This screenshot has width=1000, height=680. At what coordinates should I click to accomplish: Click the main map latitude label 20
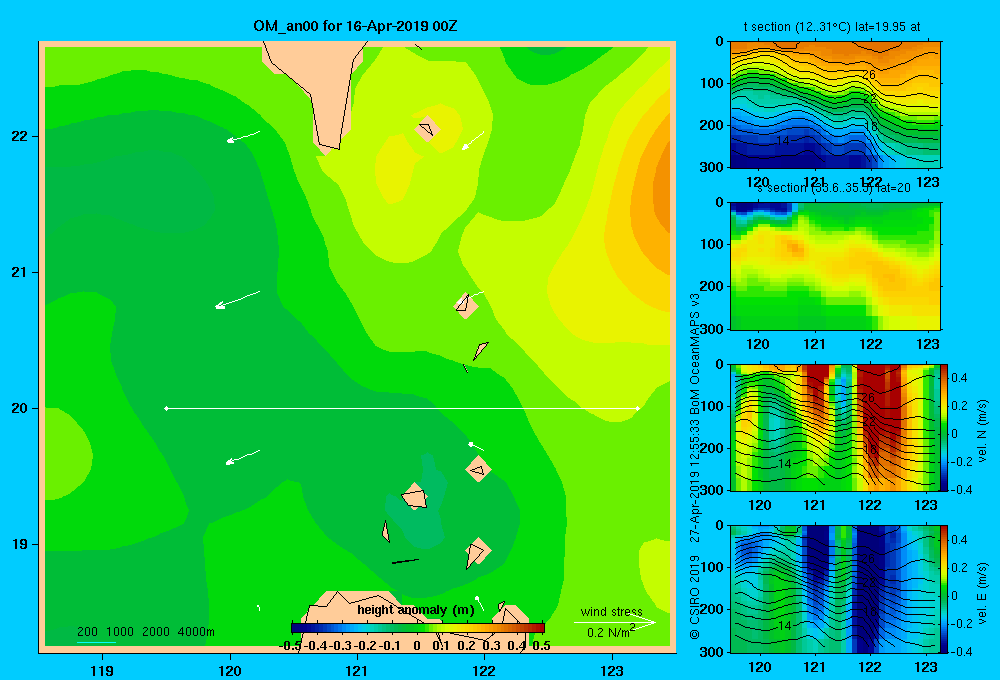coord(20,408)
